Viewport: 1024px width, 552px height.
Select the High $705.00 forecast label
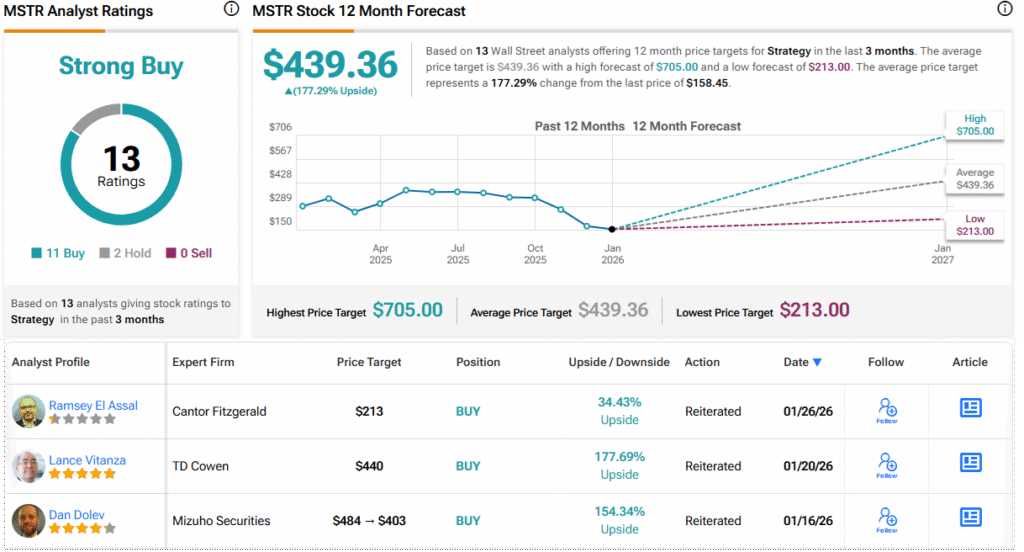(x=974, y=124)
